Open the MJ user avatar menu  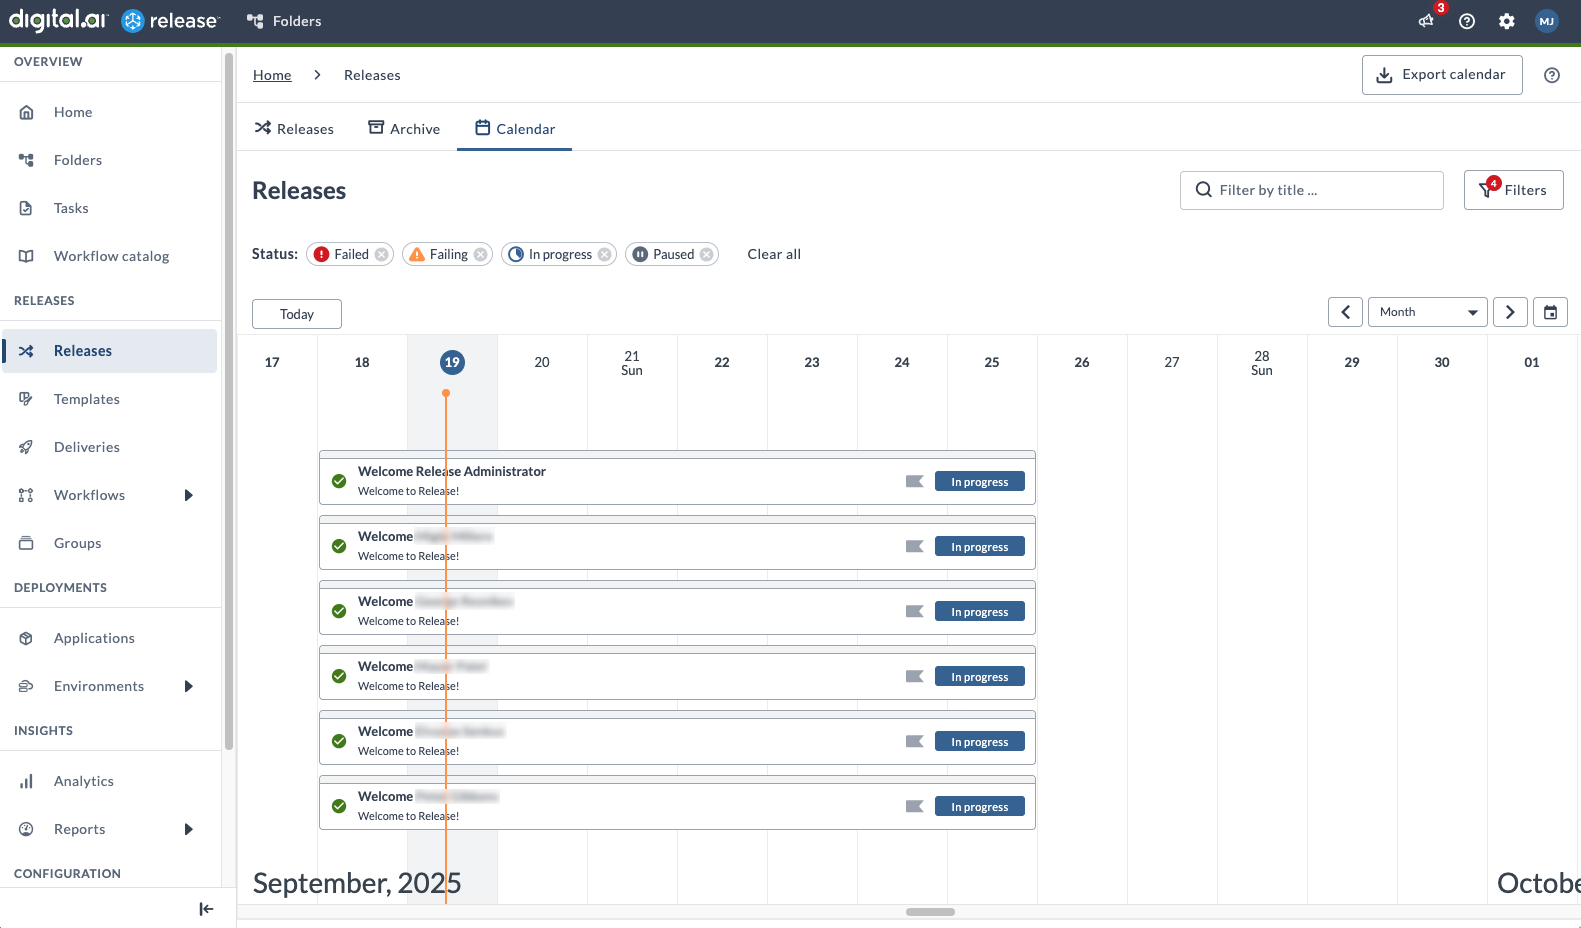1547,21
